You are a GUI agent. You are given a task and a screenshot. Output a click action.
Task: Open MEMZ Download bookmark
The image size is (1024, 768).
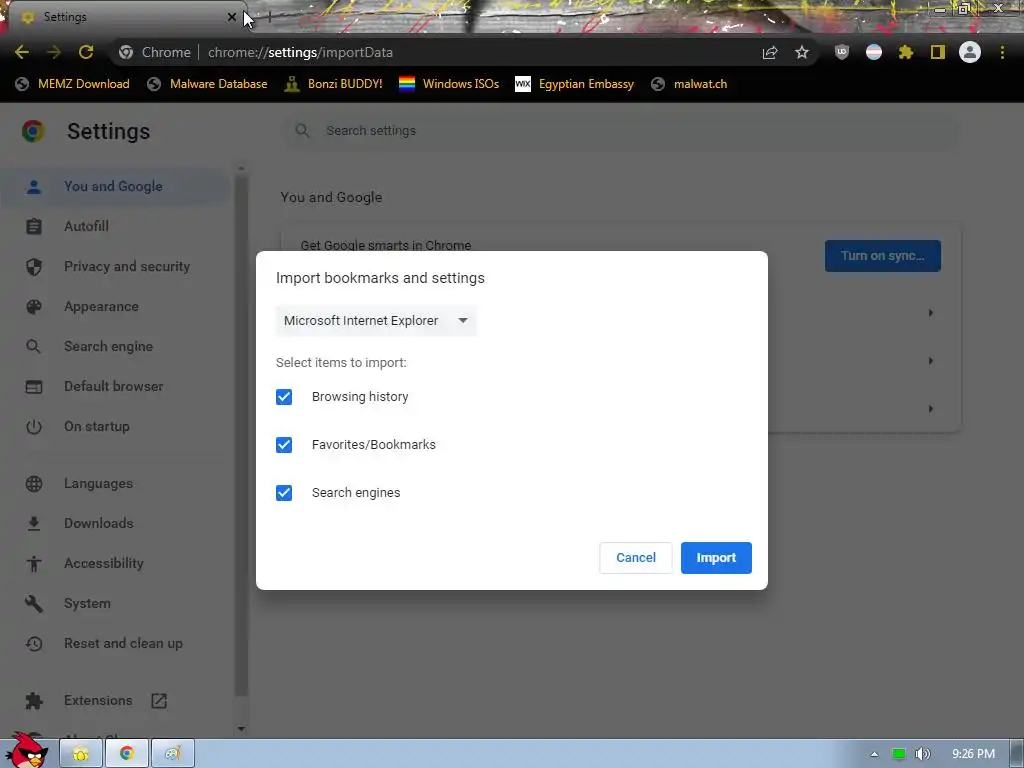72,84
